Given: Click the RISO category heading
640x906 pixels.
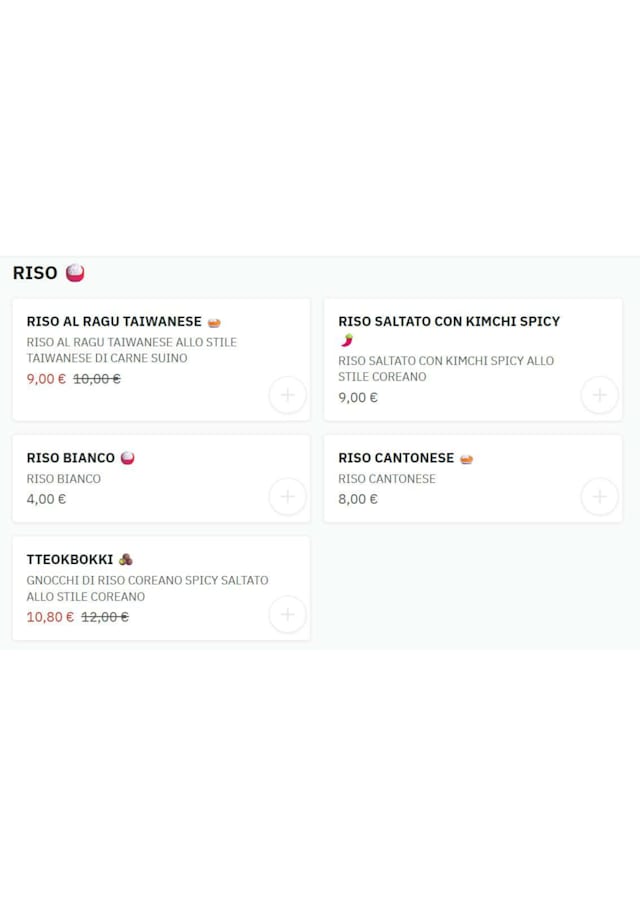Looking at the screenshot, I should (35, 273).
